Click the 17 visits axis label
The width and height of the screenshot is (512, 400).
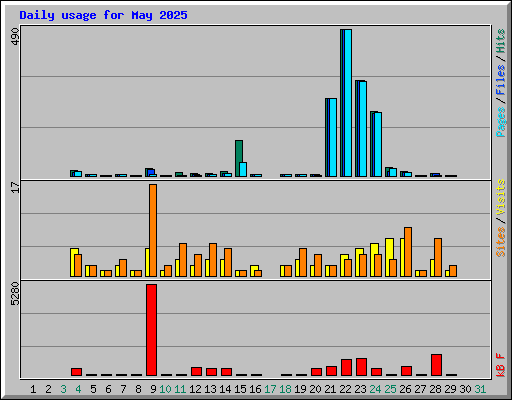[15, 187]
